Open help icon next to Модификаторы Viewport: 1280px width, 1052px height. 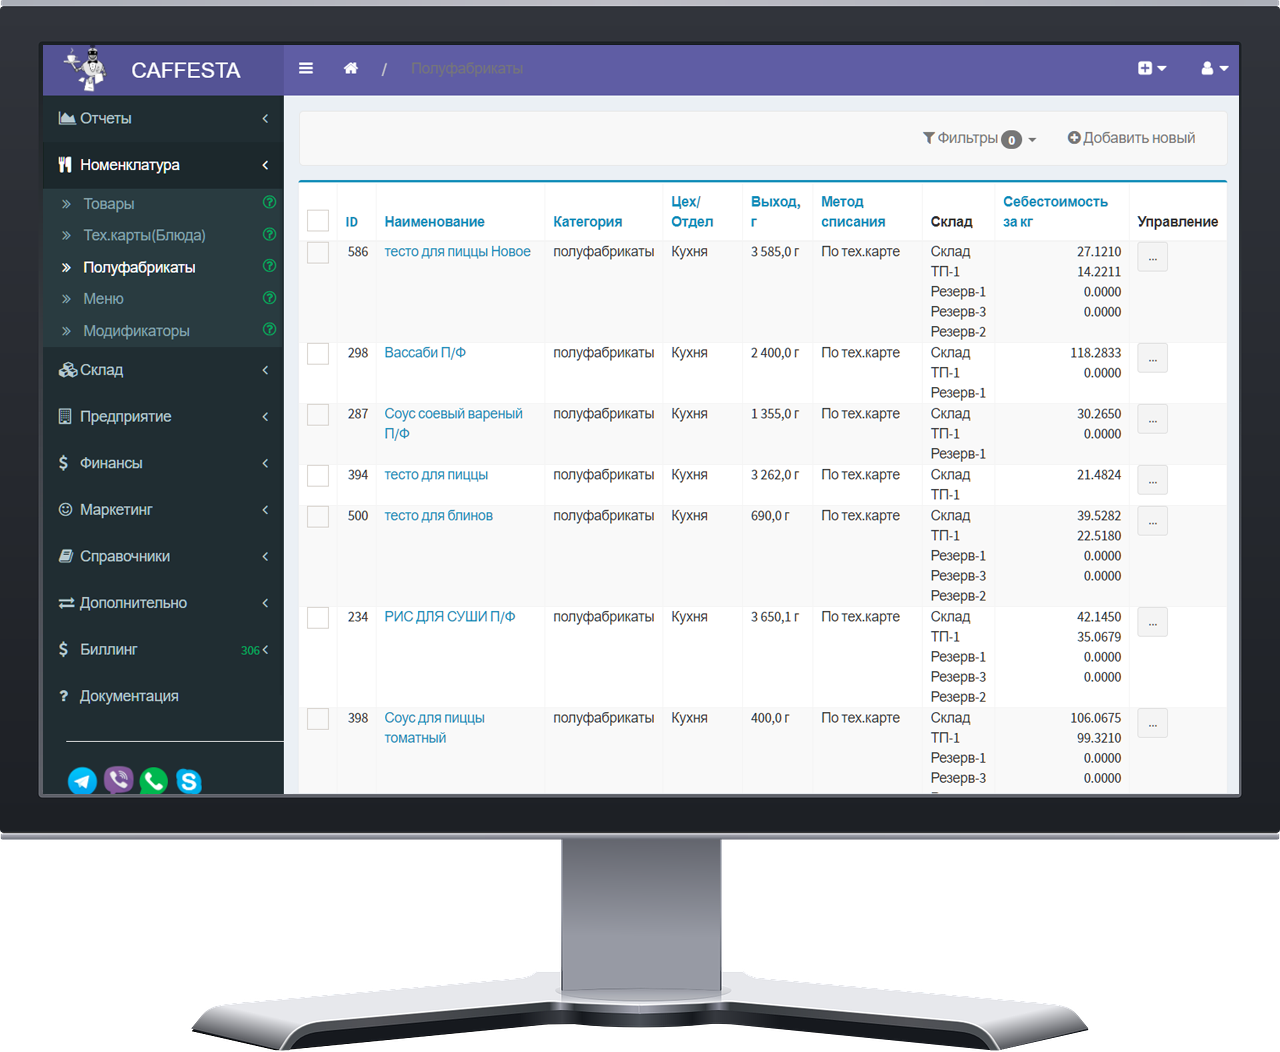point(269,329)
